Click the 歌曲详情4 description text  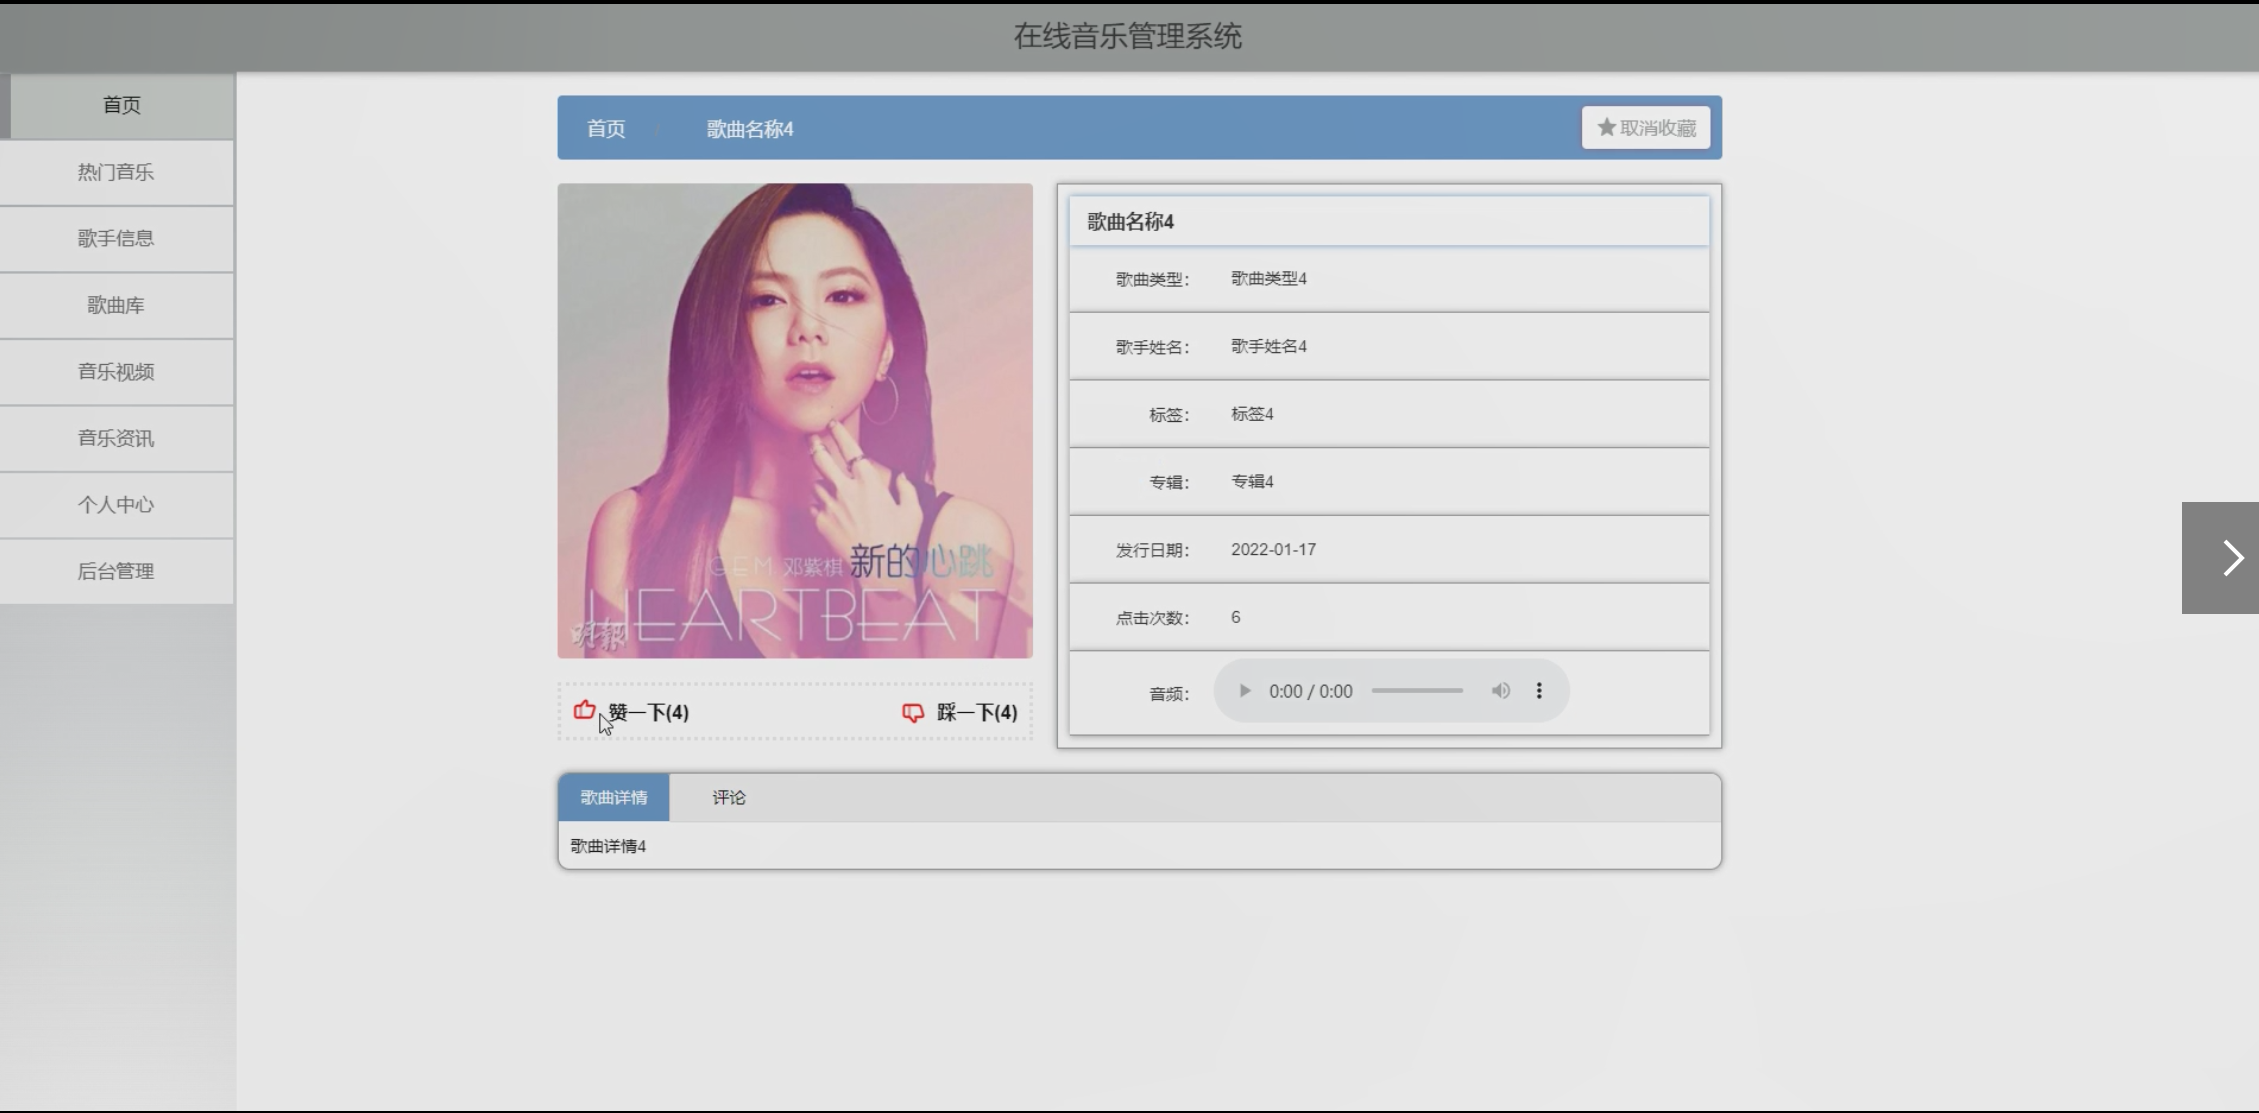608,846
